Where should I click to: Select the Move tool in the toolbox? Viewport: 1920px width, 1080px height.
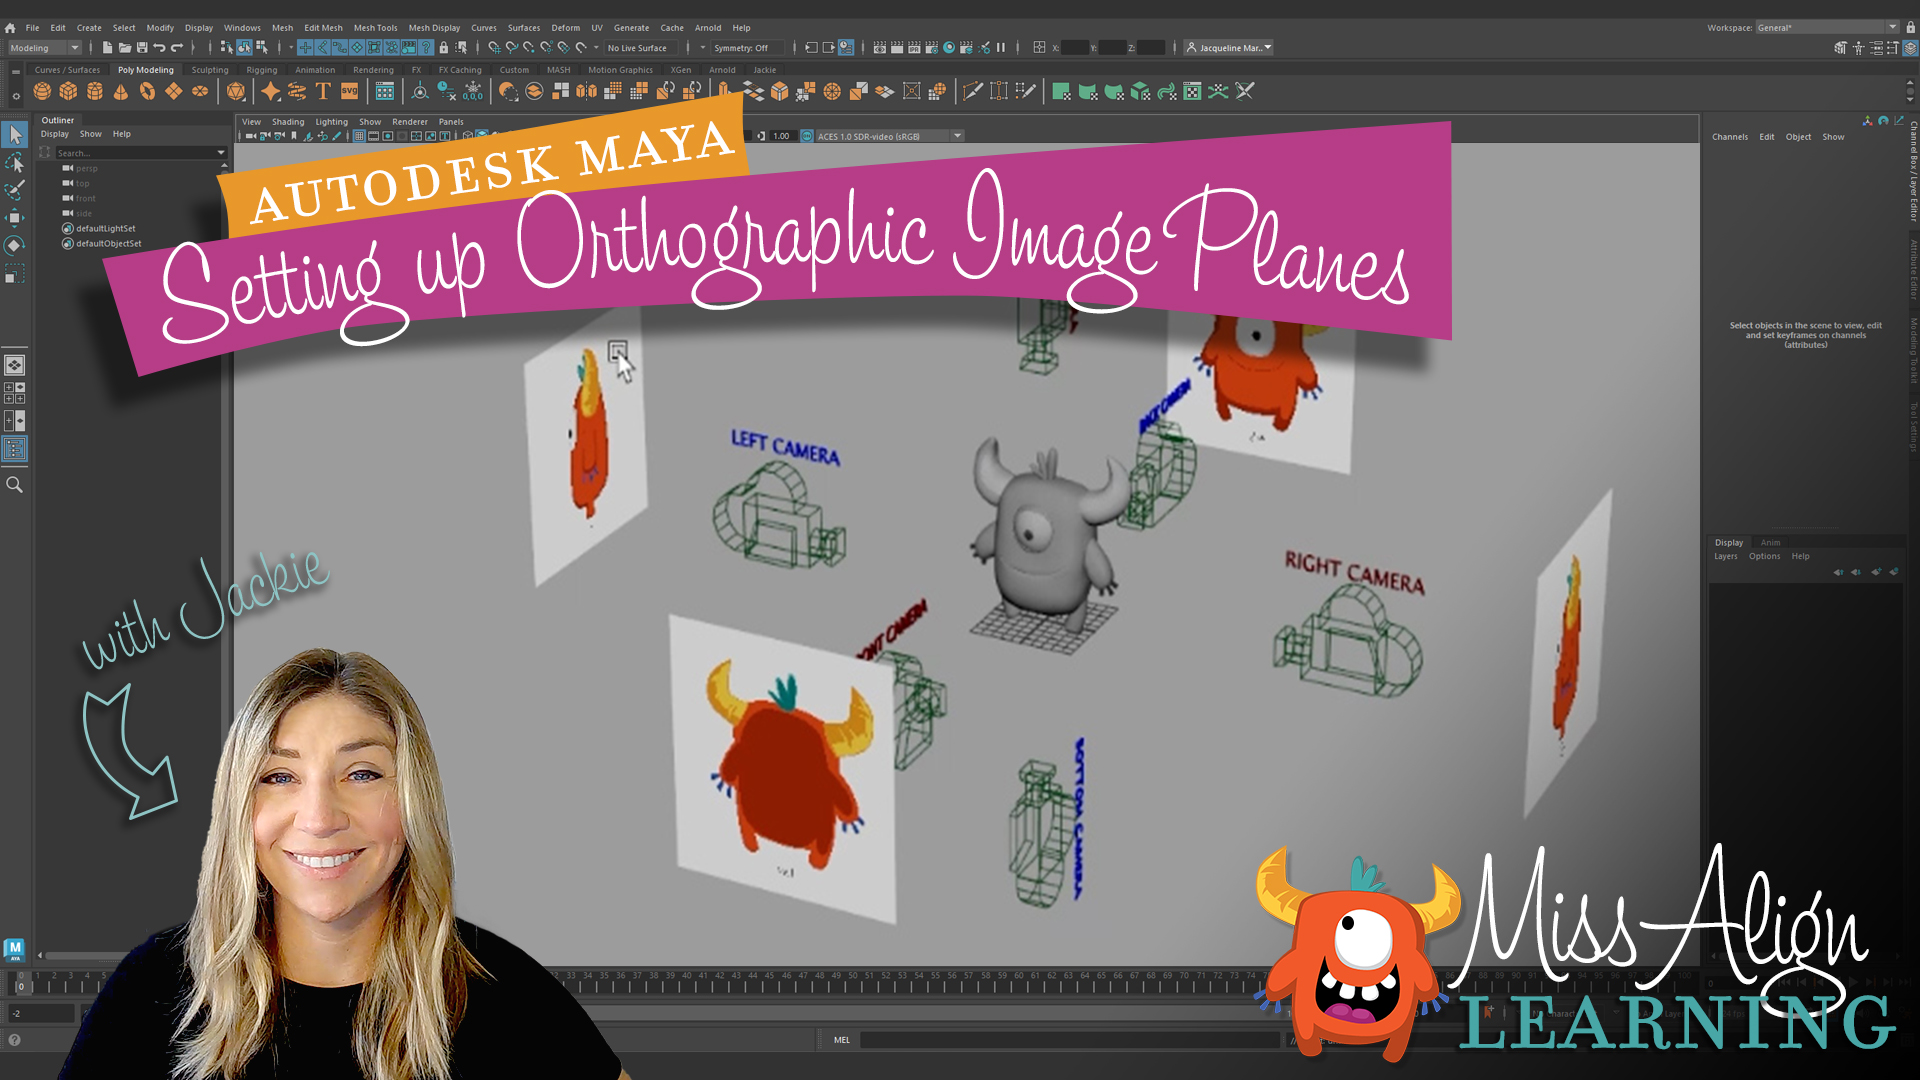click(15, 218)
